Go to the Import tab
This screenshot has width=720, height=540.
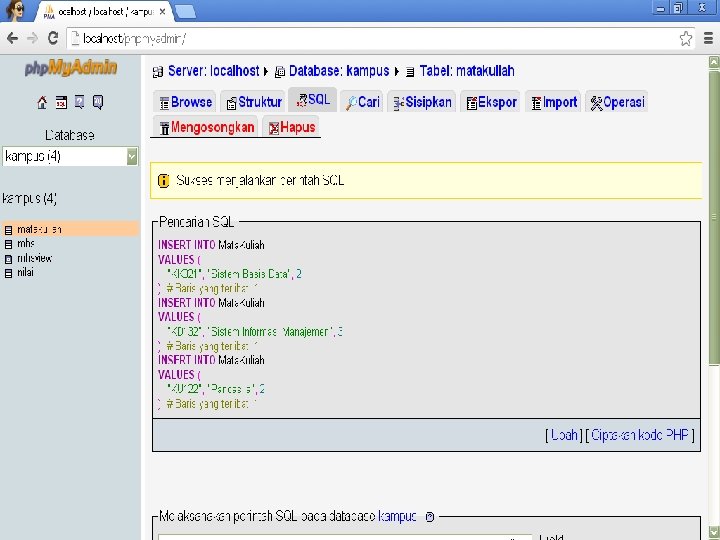point(553,102)
